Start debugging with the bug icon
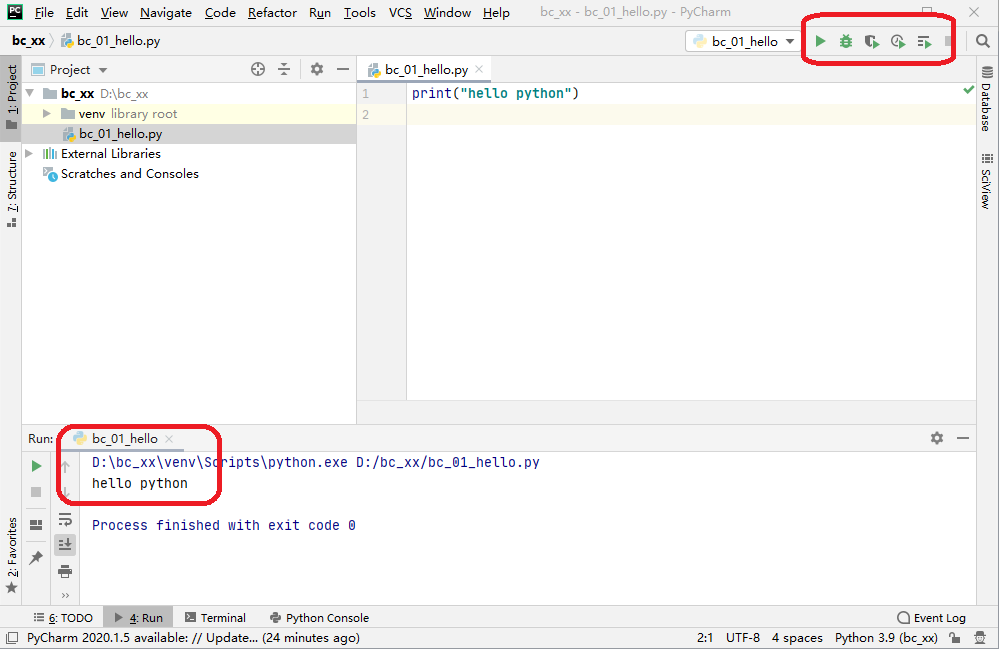This screenshot has width=999, height=649. coord(846,42)
